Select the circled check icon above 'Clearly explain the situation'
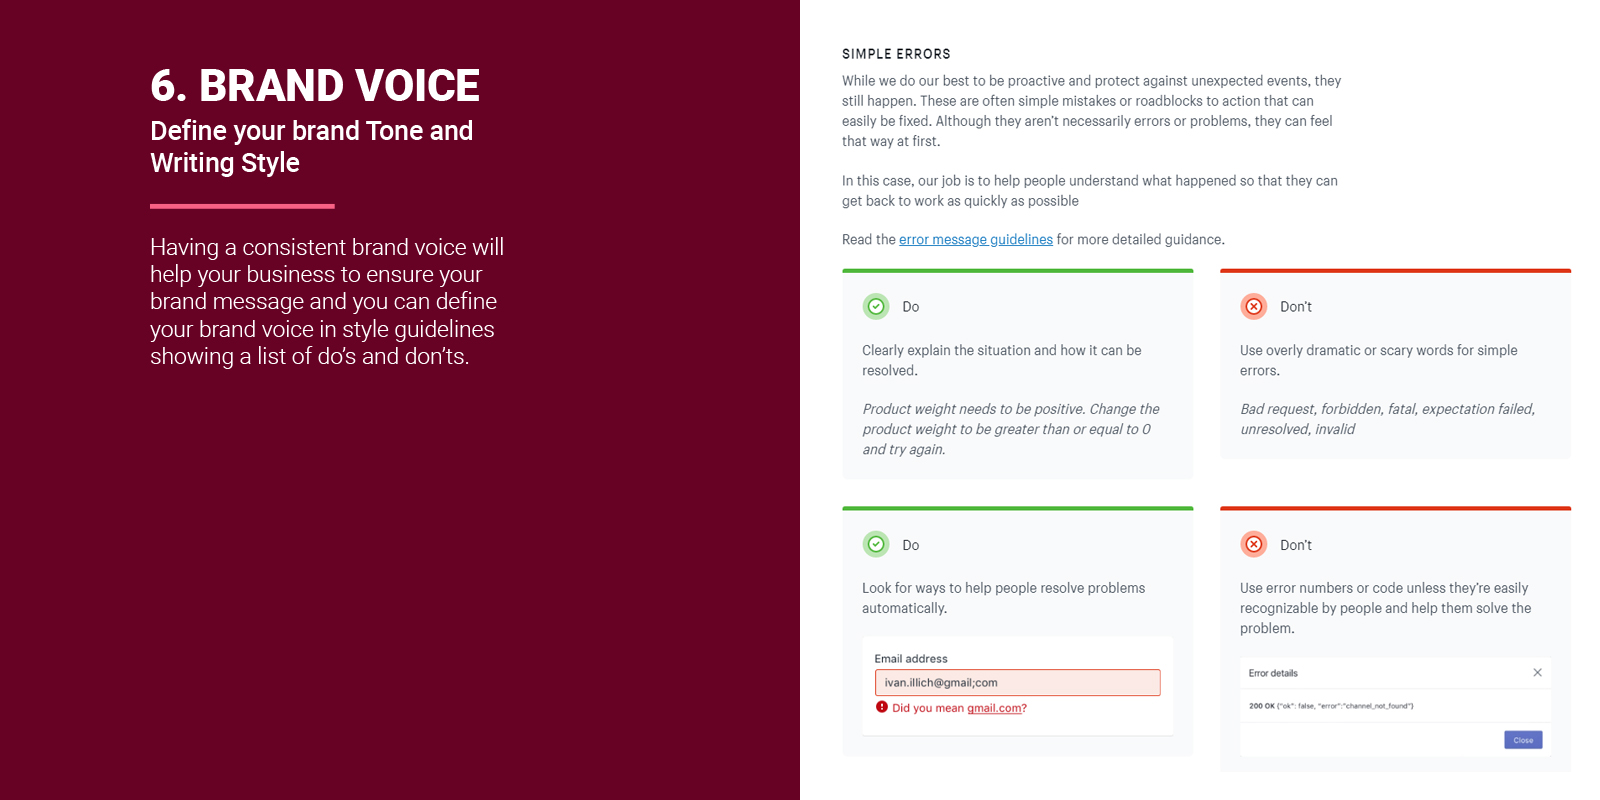This screenshot has width=1600, height=800. pos(877,306)
